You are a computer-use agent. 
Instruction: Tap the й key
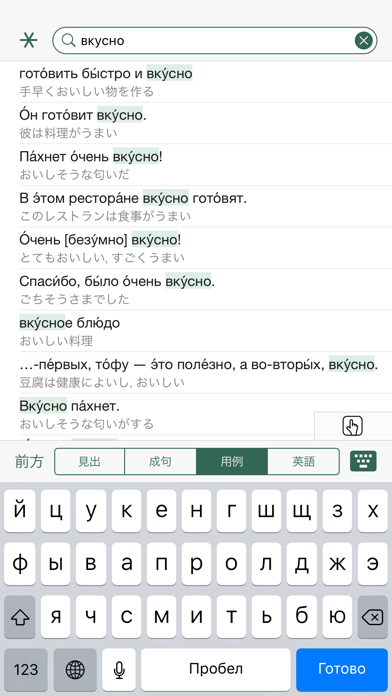pos(20,511)
